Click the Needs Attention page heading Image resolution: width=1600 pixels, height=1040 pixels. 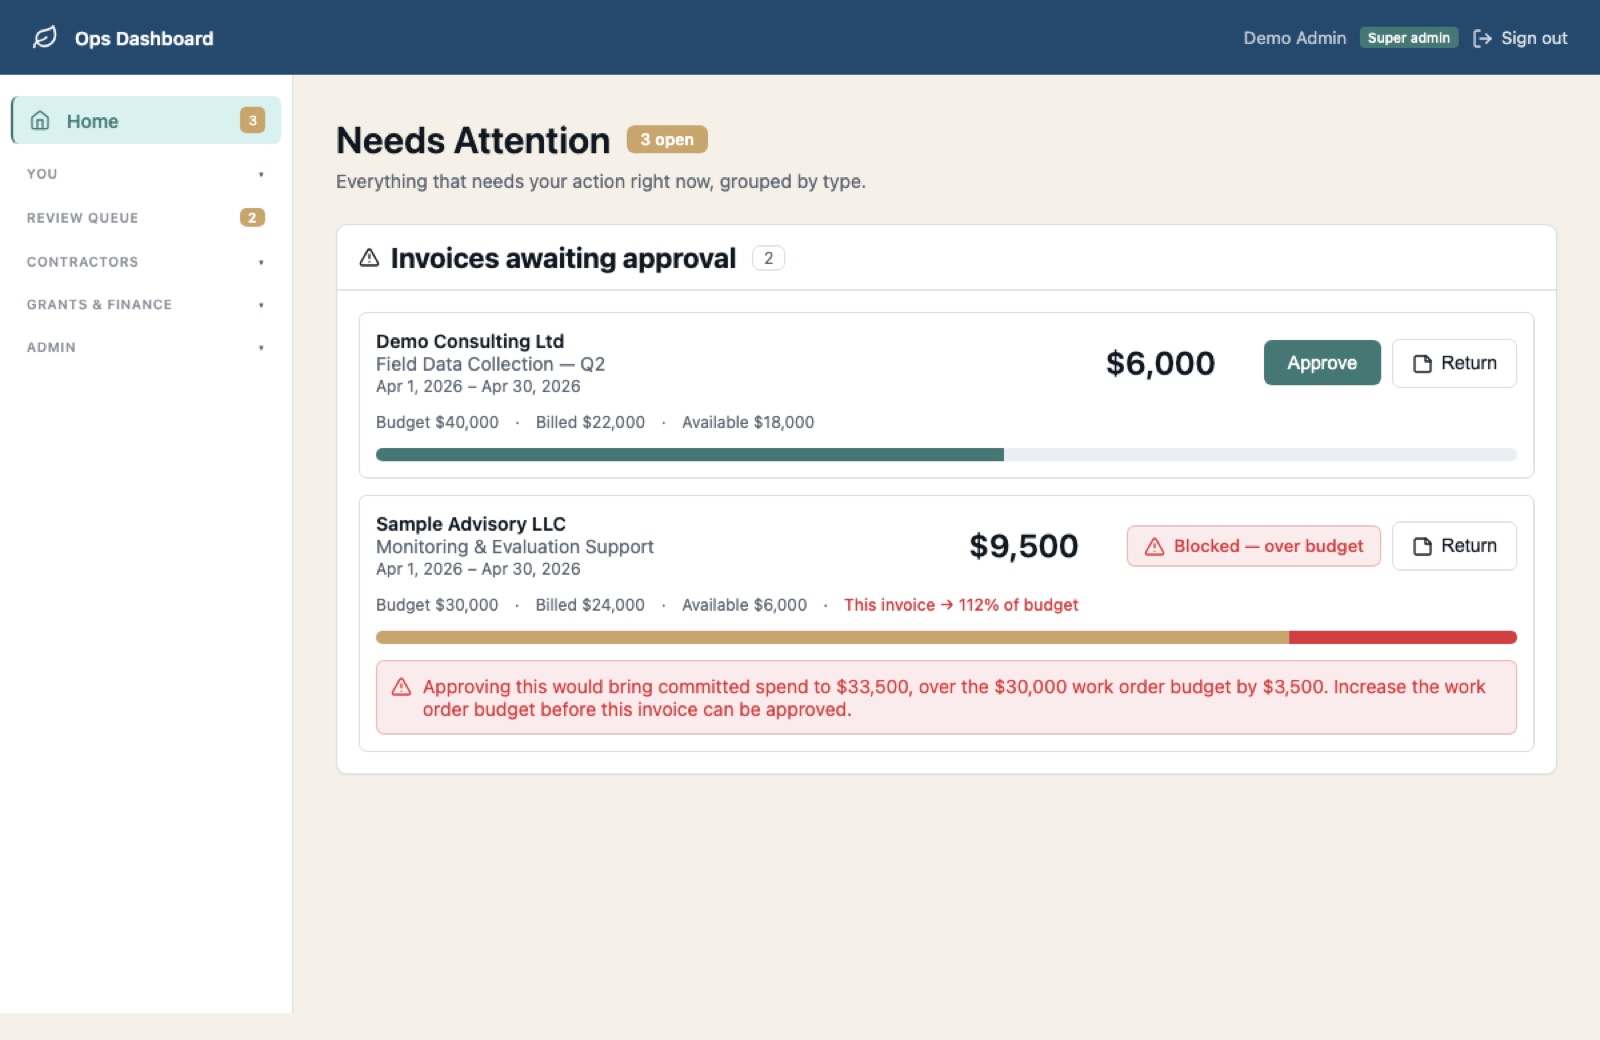pyautogui.click(x=473, y=141)
